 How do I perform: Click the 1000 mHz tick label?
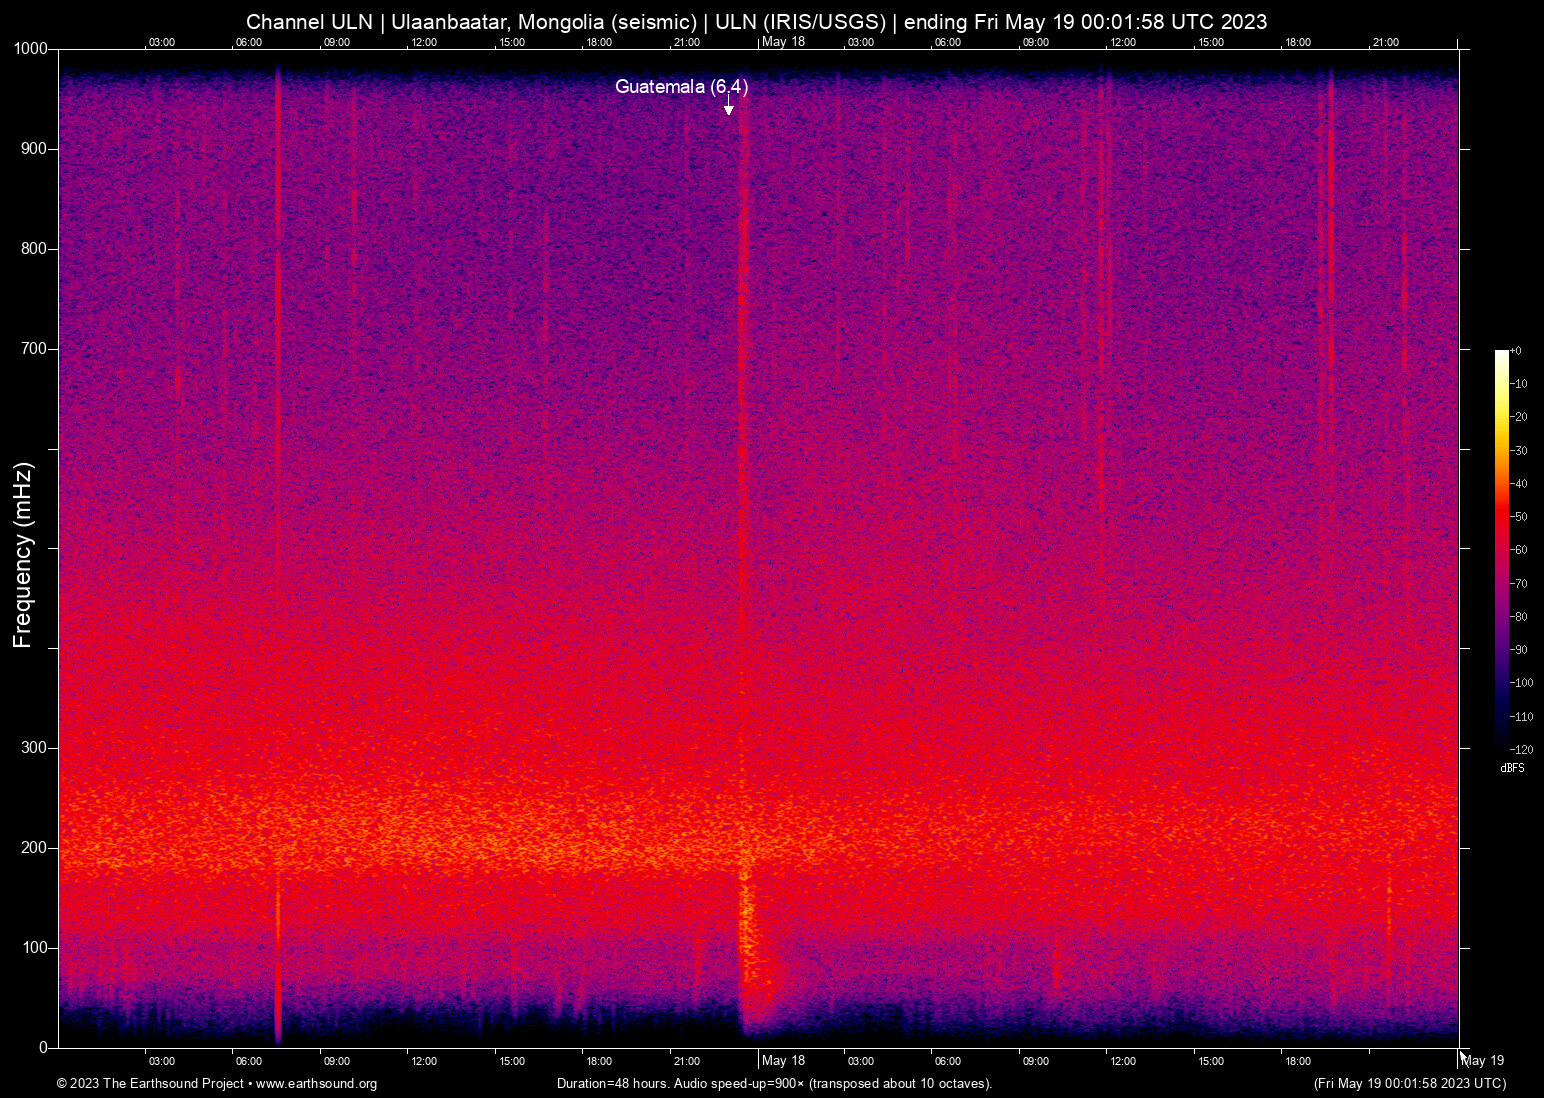29,47
